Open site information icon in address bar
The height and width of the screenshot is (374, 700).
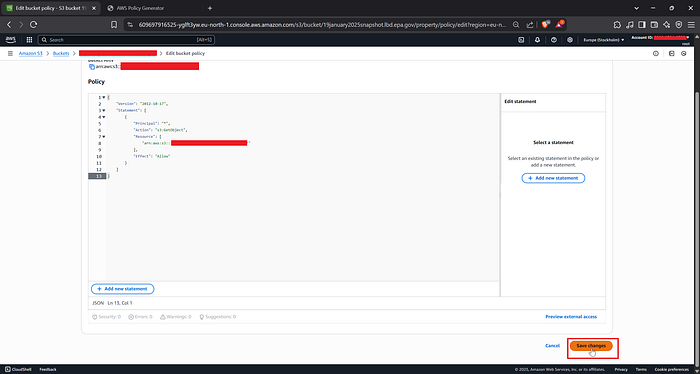click(x=130, y=25)
